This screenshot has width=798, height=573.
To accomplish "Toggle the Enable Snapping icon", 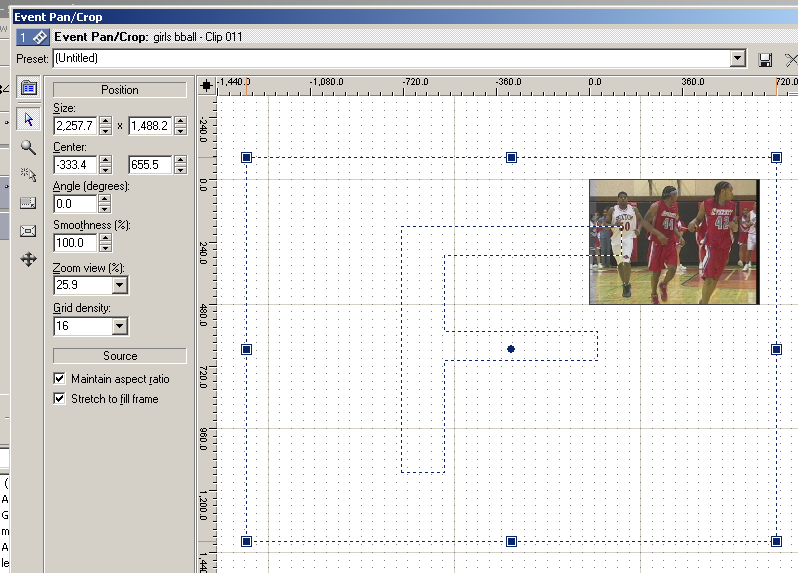I will click(x=28, y=174).
